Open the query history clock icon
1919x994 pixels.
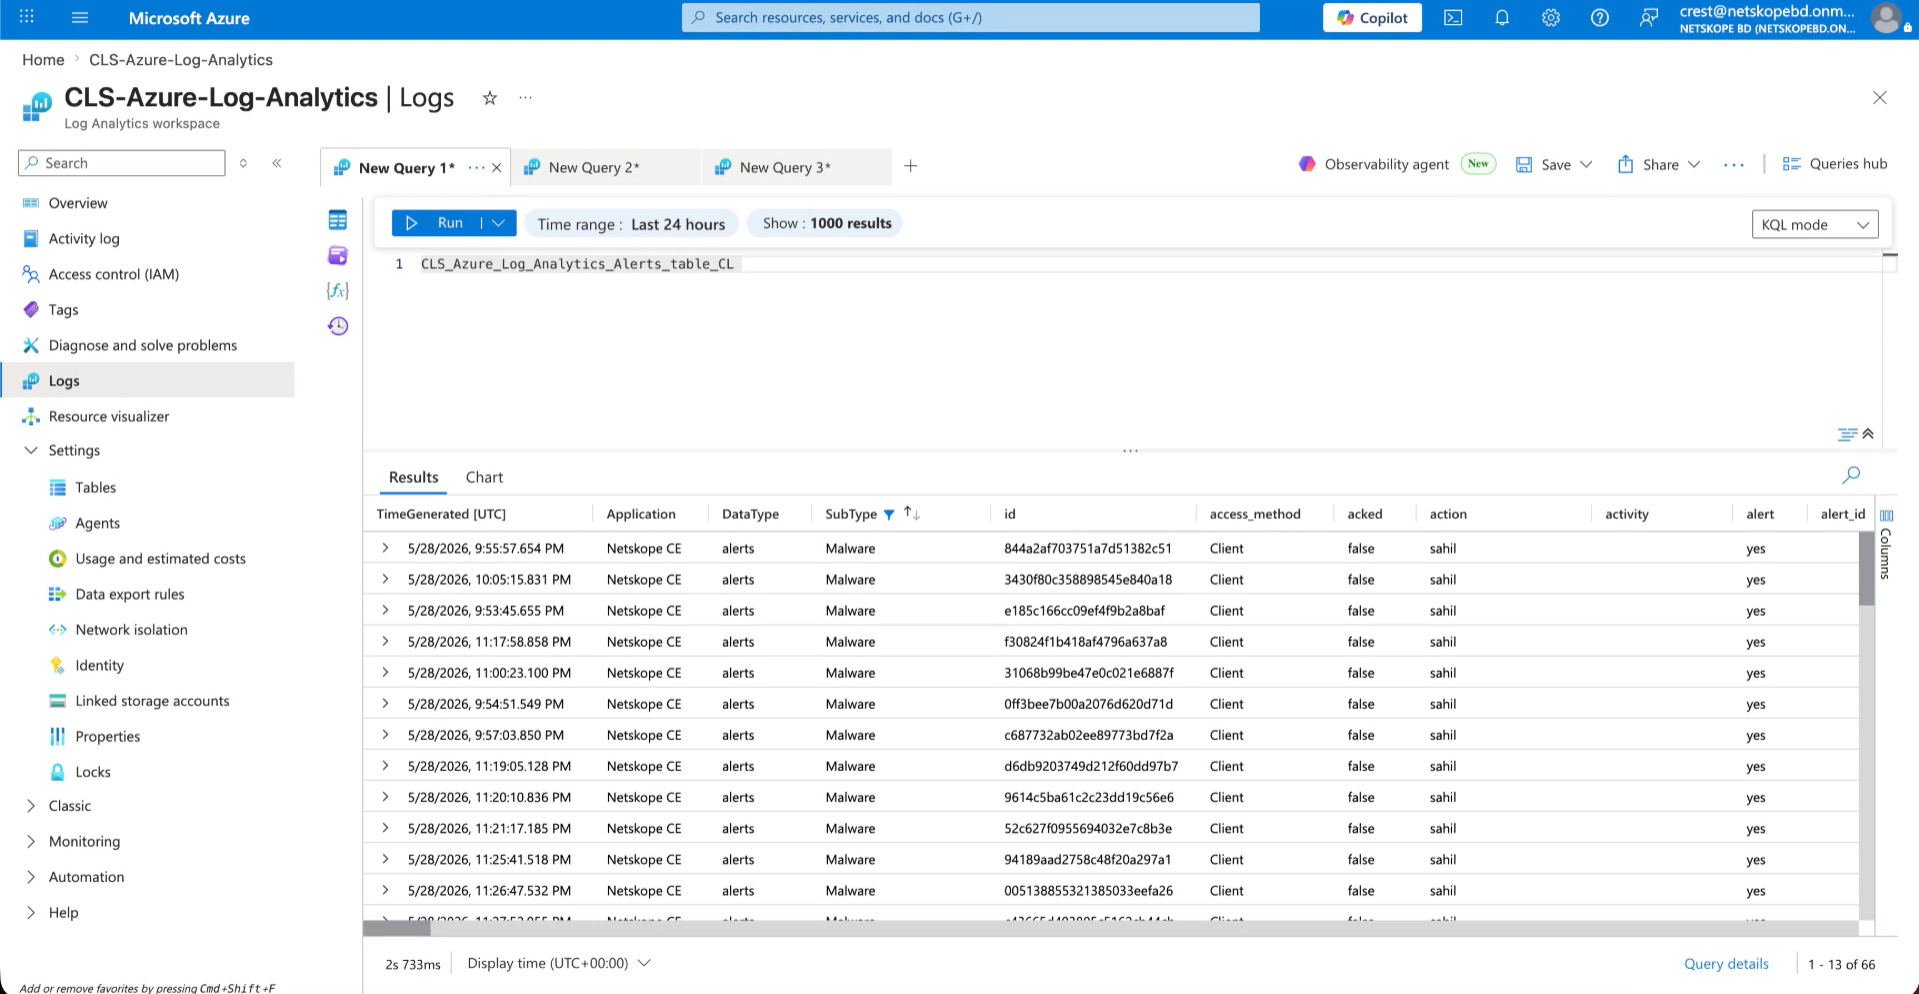tap(338, 326)
